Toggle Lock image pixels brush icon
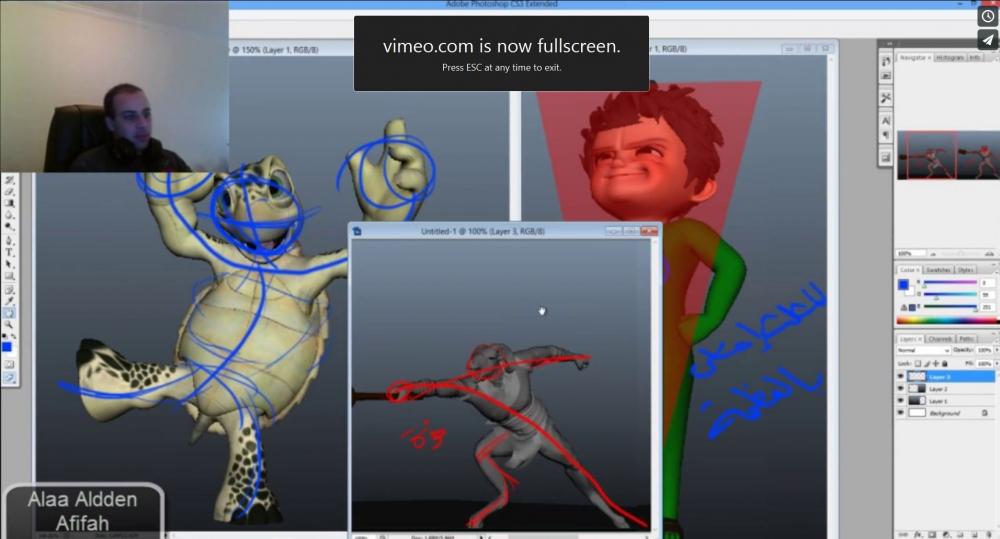This screenshot has height=539, width=1000. 928,364
